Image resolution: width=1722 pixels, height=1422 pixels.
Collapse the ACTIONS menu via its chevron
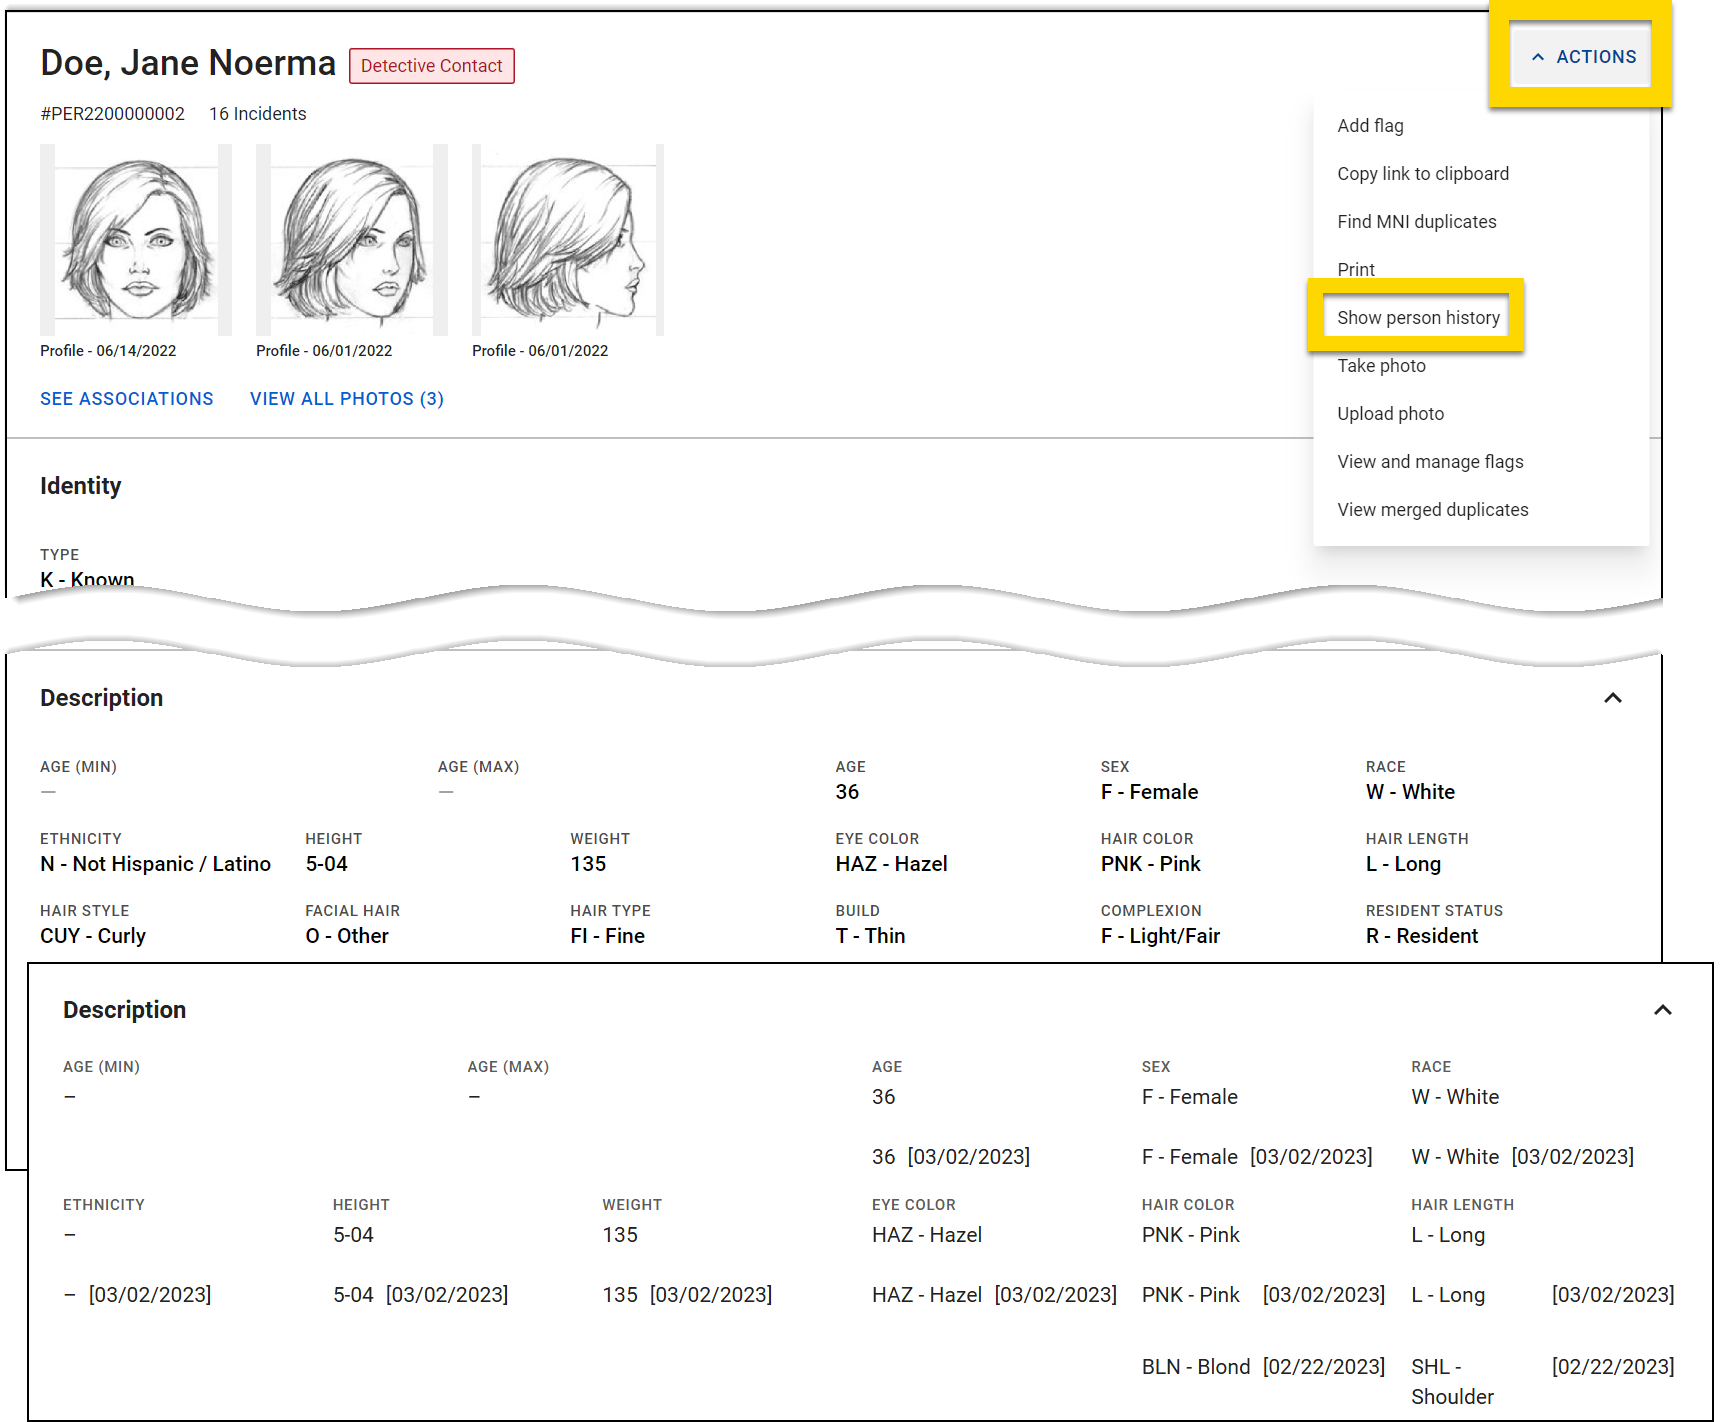pyautogui.click(x=1537, y=57)
